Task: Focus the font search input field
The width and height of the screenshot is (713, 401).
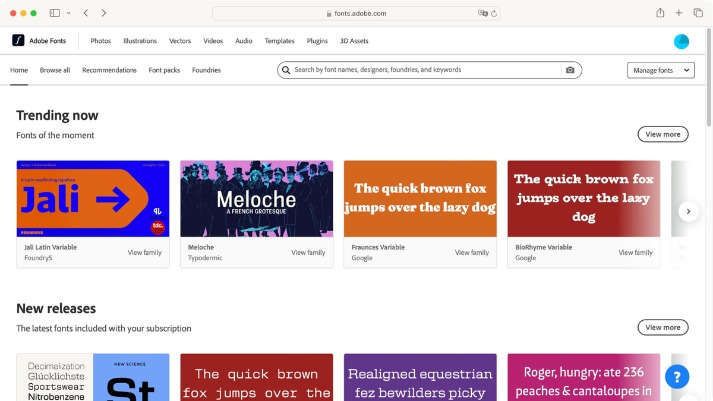Action: point(427,70)
